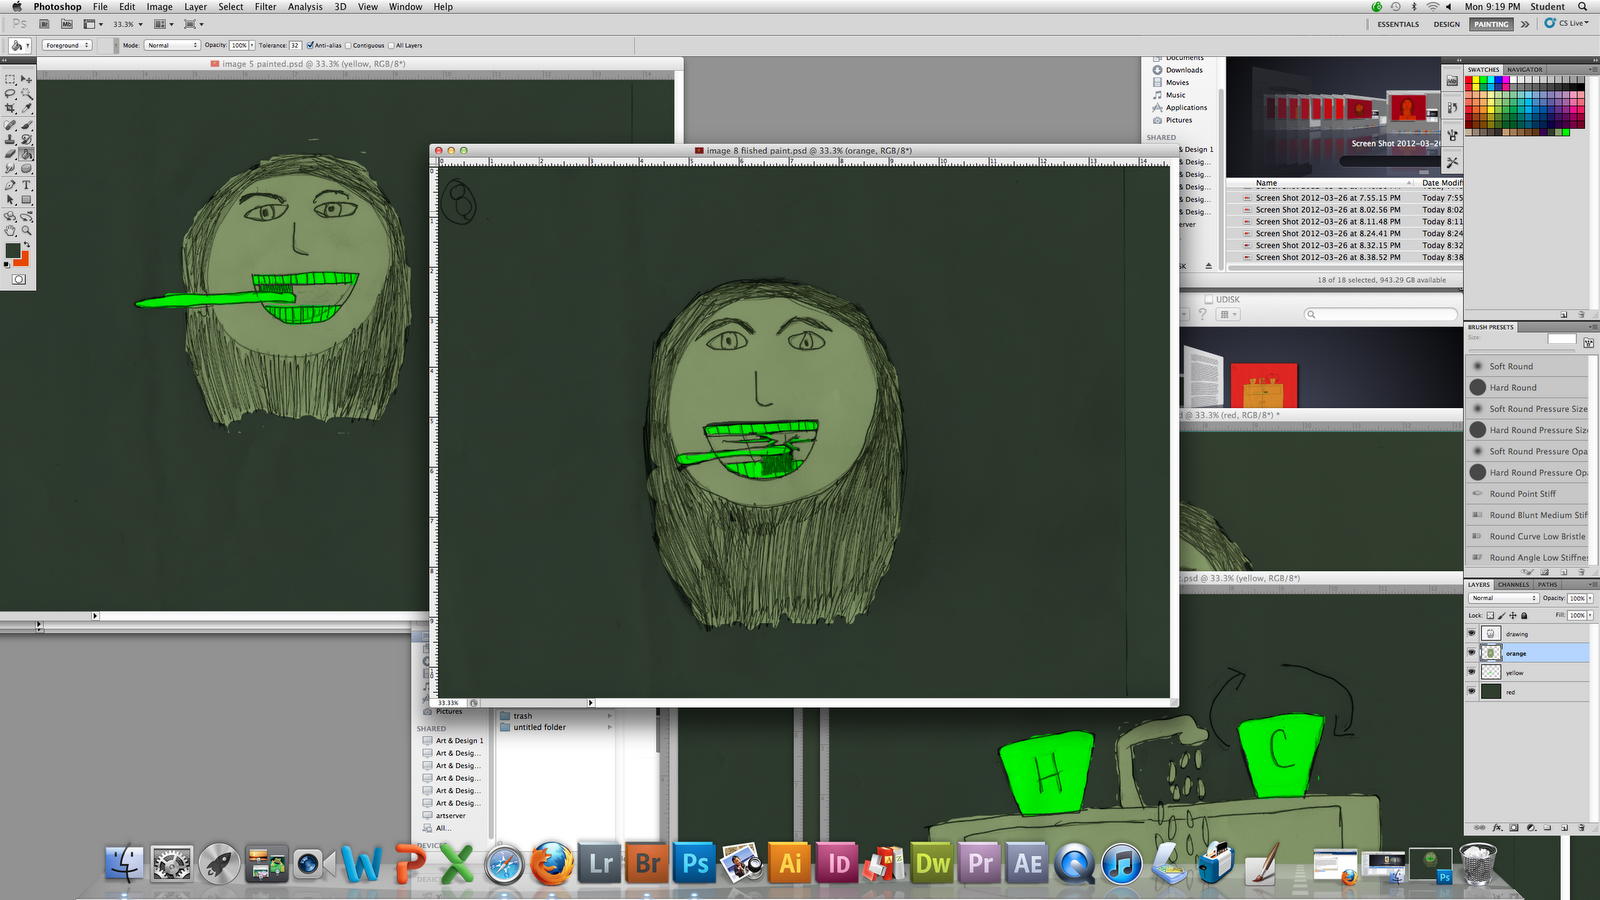Hide the drawing layer
1600x900 pixels.
coord(1471,633)
